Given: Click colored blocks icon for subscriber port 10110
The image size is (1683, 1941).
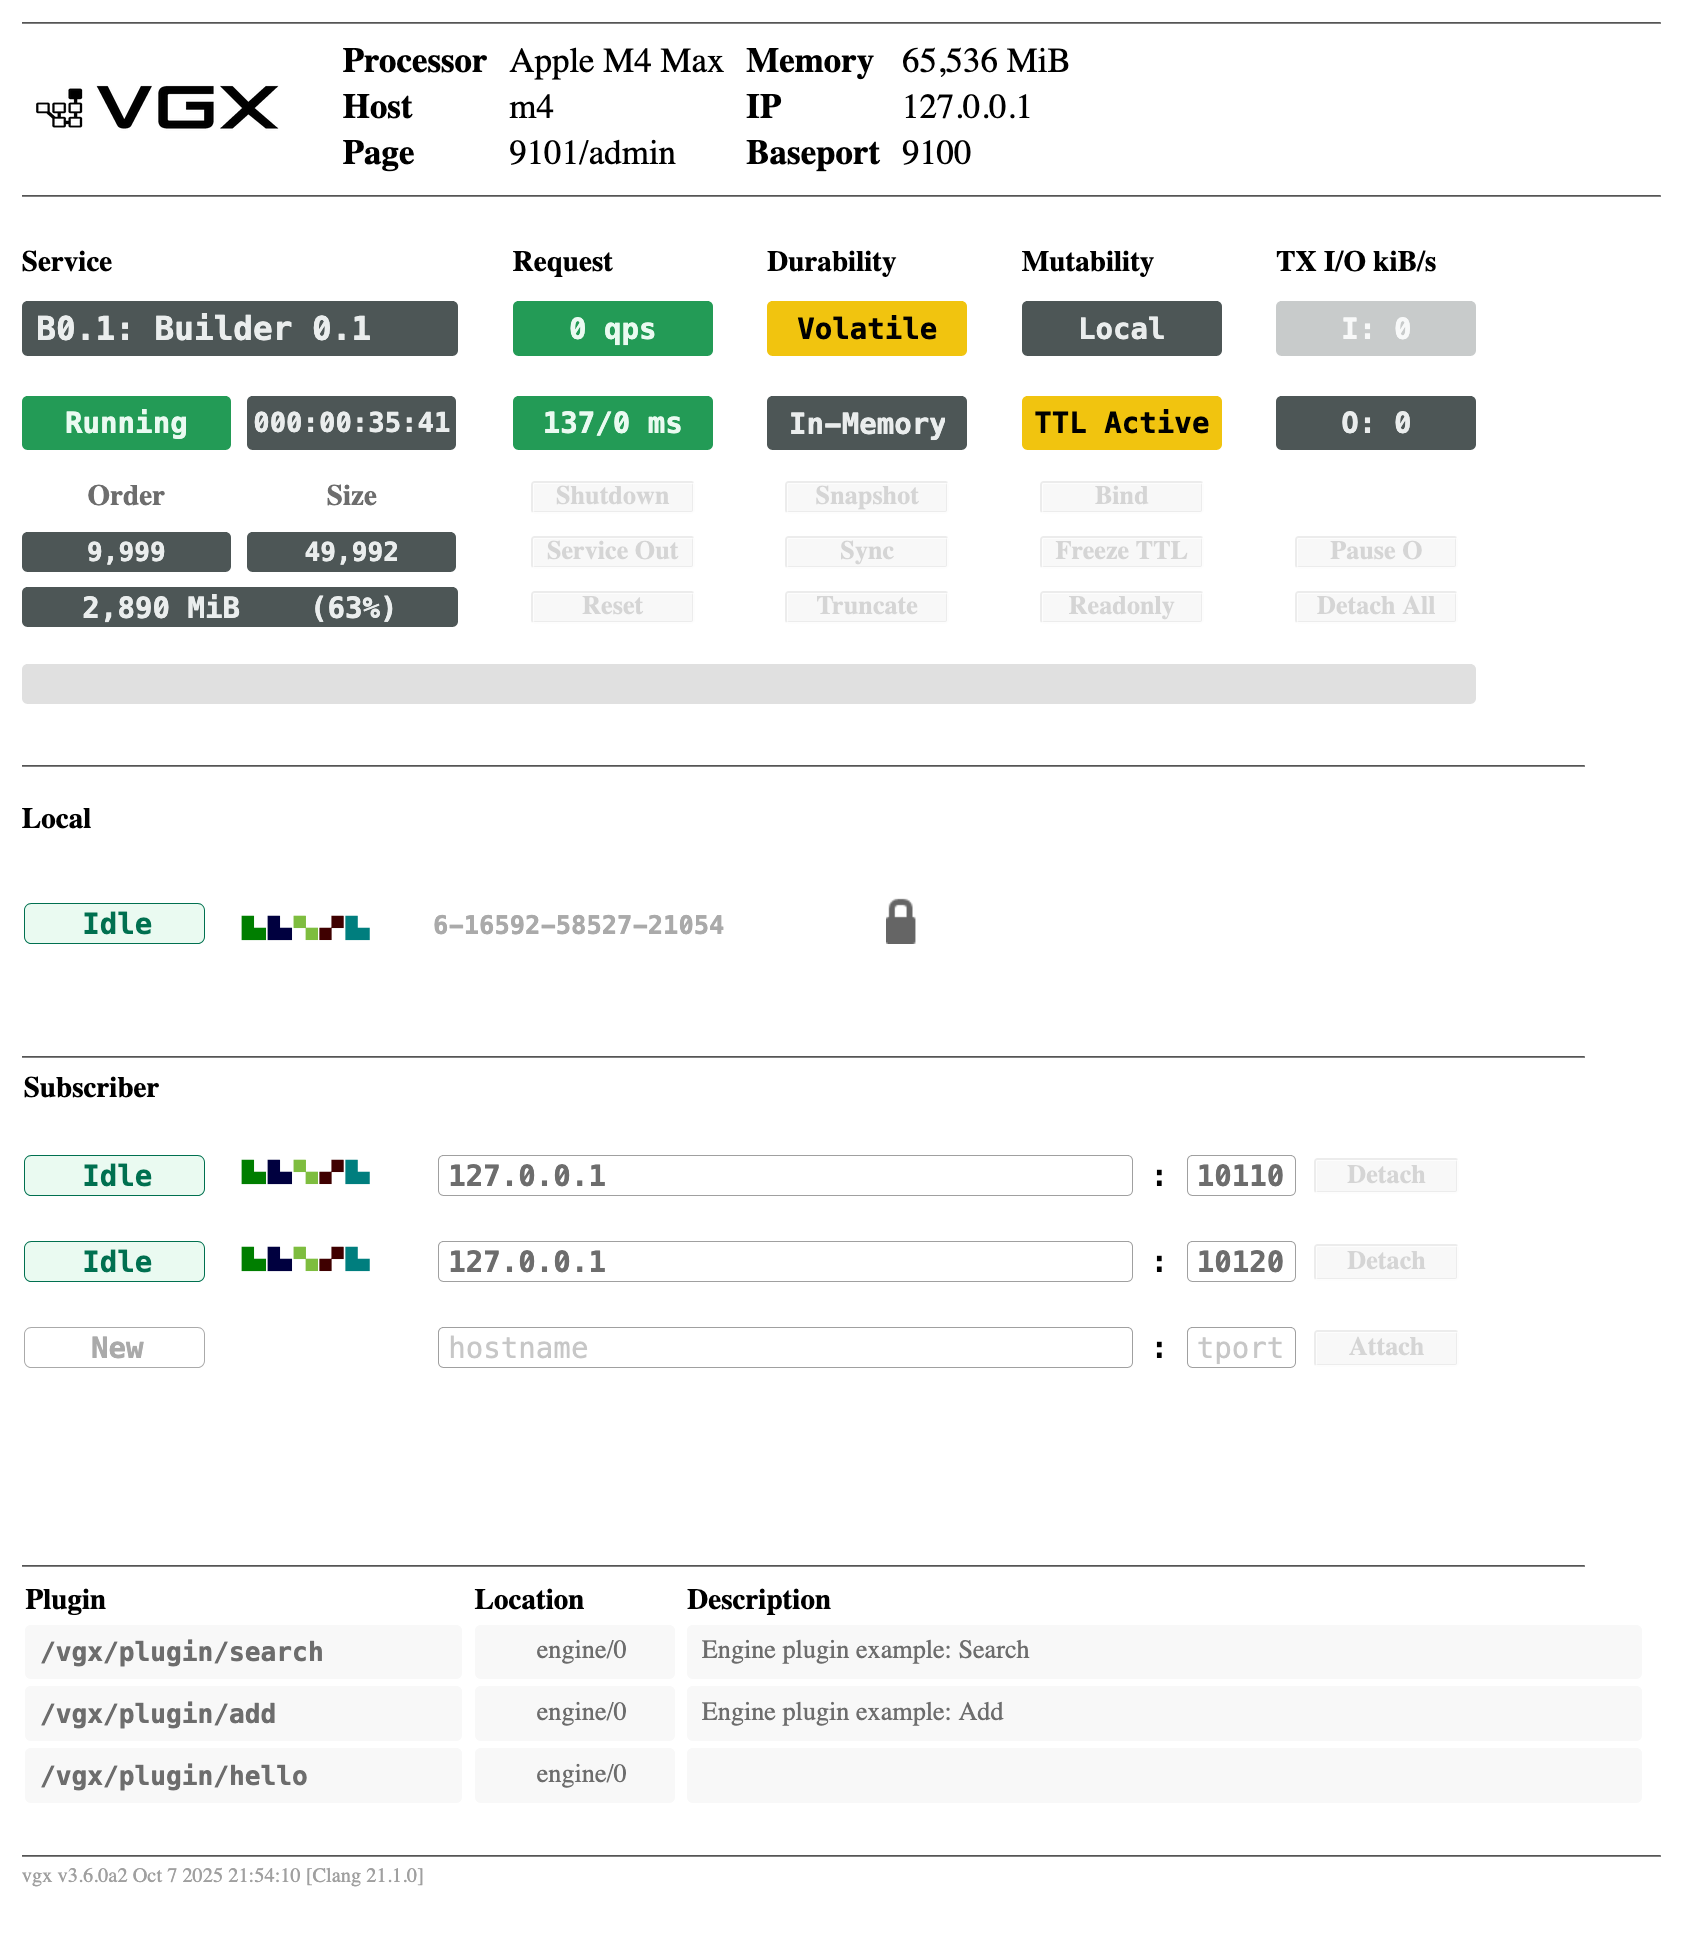Looking at the screenshot, I should pyautogui.click(x=305, y=1172).
